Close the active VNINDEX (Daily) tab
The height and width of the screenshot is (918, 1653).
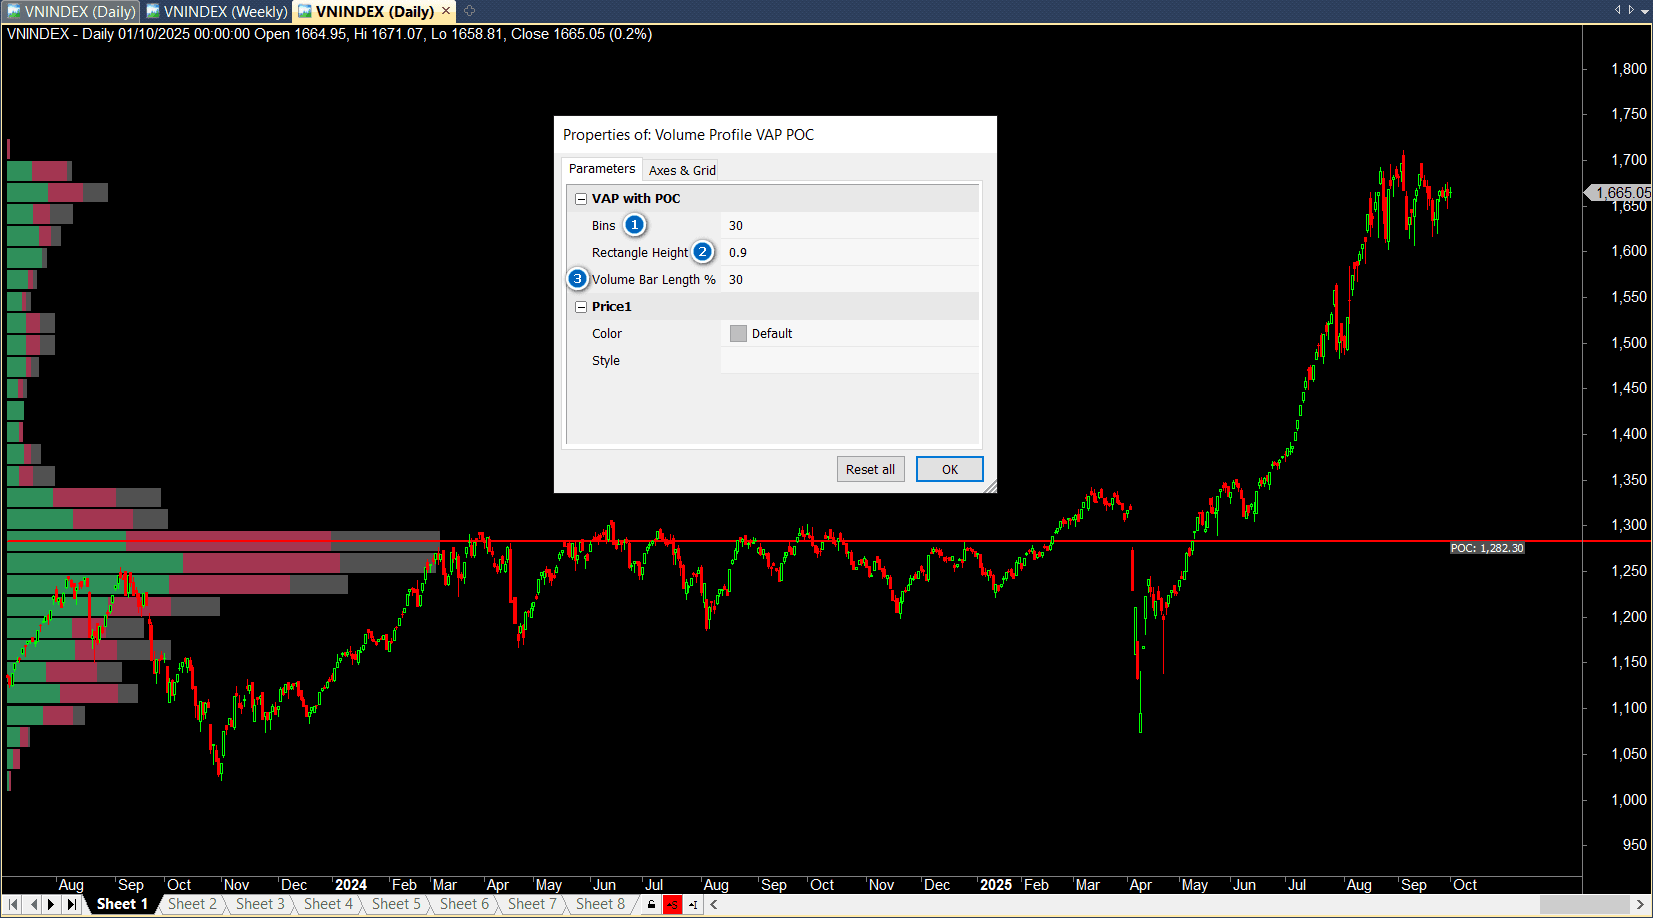(446, 11)
